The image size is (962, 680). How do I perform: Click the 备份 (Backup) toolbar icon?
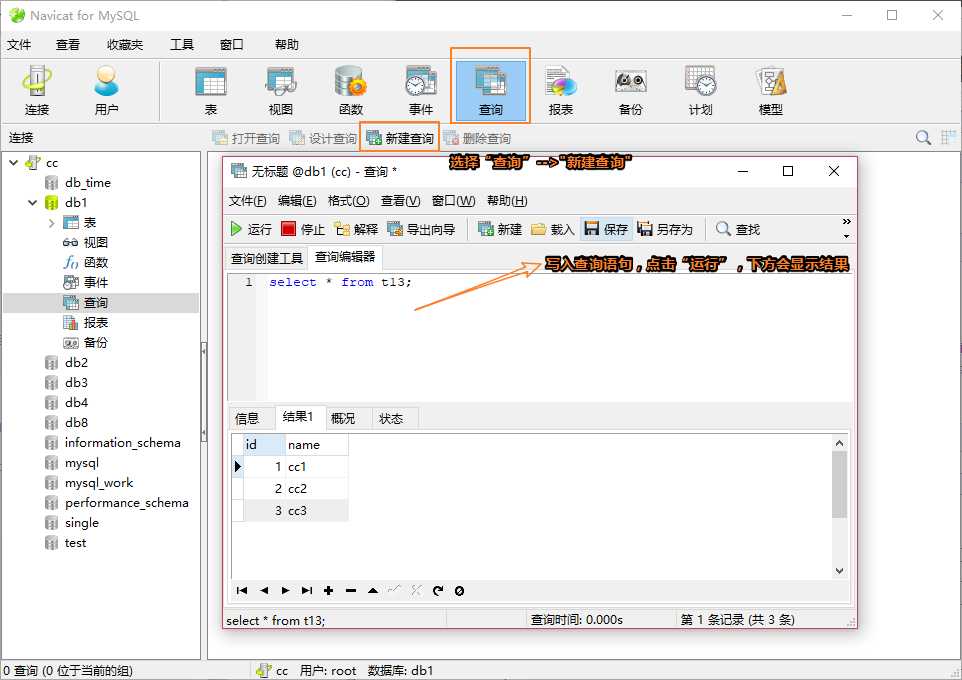631,91
